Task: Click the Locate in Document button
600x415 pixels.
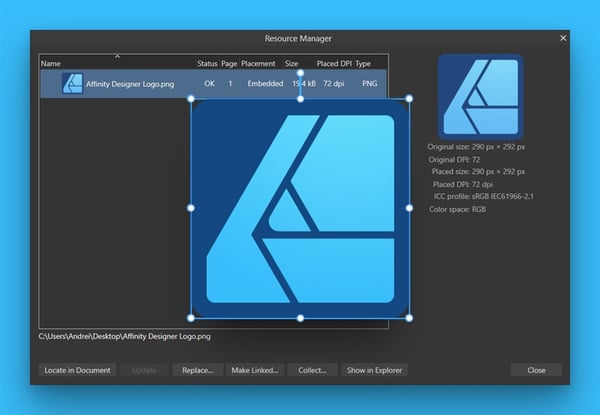Action: 77,370
